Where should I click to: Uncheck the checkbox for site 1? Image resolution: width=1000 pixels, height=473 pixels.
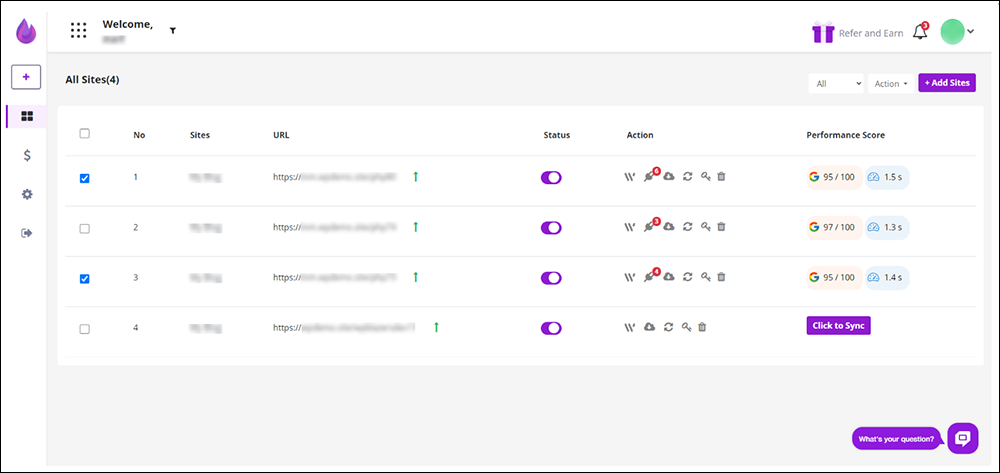pyautogui.click(x=84, y=178)
